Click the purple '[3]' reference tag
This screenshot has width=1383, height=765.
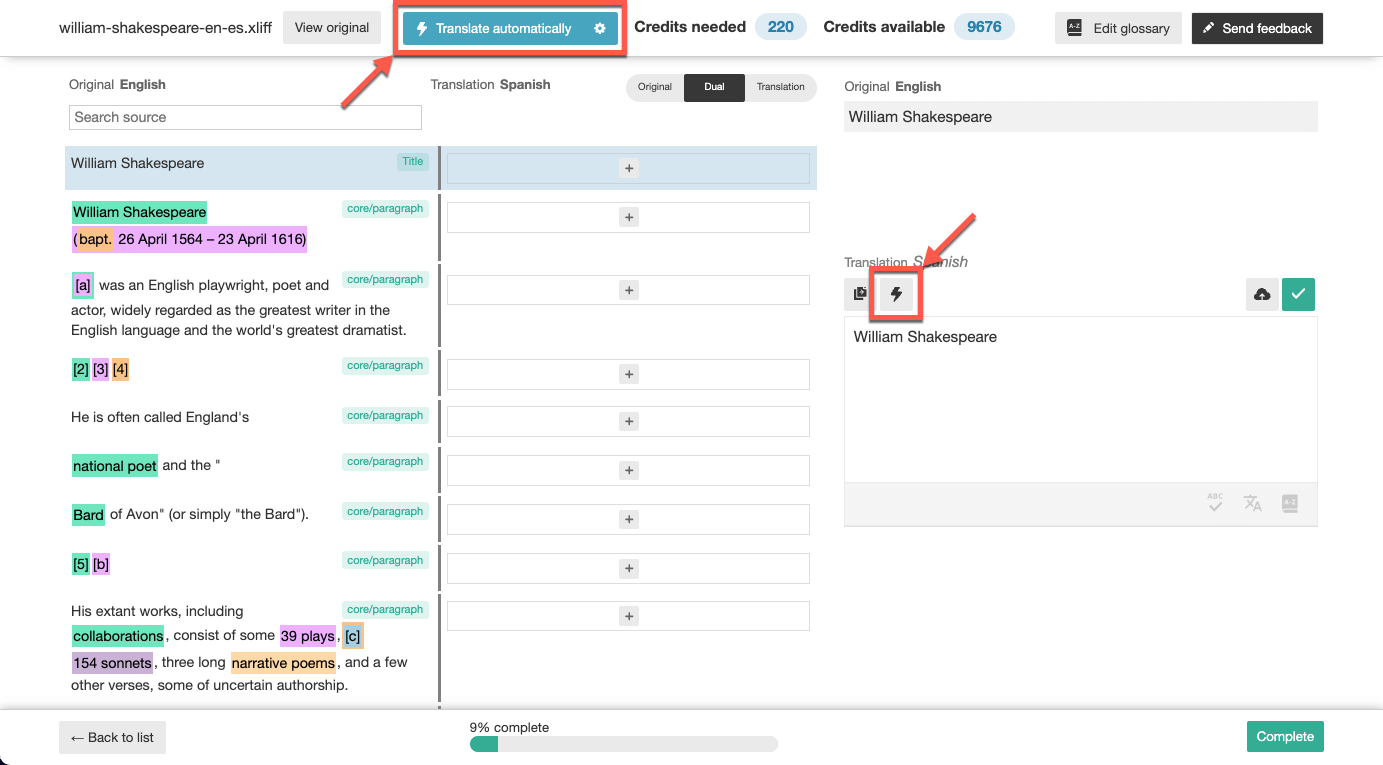click(100, 370)
